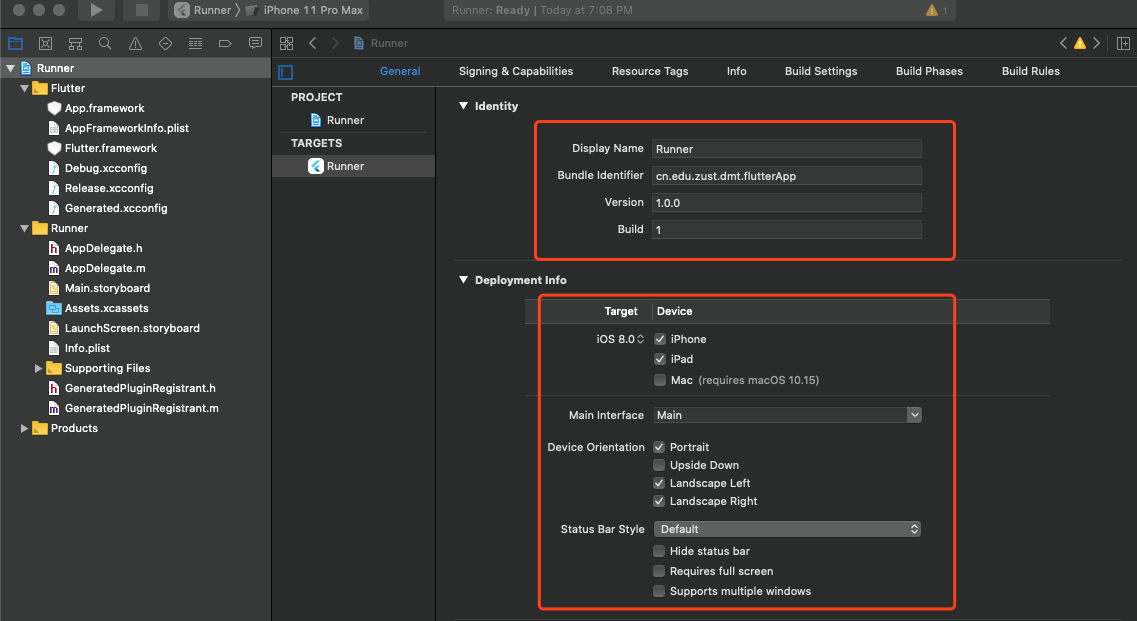Choose iPhone 11 Pro Max destination

pyautogui.click(x=305, y=10)
